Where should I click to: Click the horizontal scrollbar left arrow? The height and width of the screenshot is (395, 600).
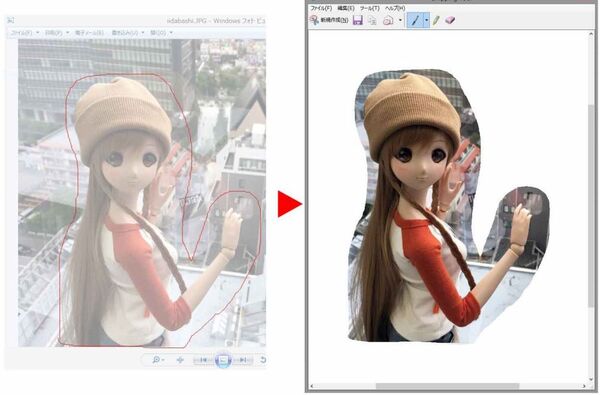(x=312, y=386)
